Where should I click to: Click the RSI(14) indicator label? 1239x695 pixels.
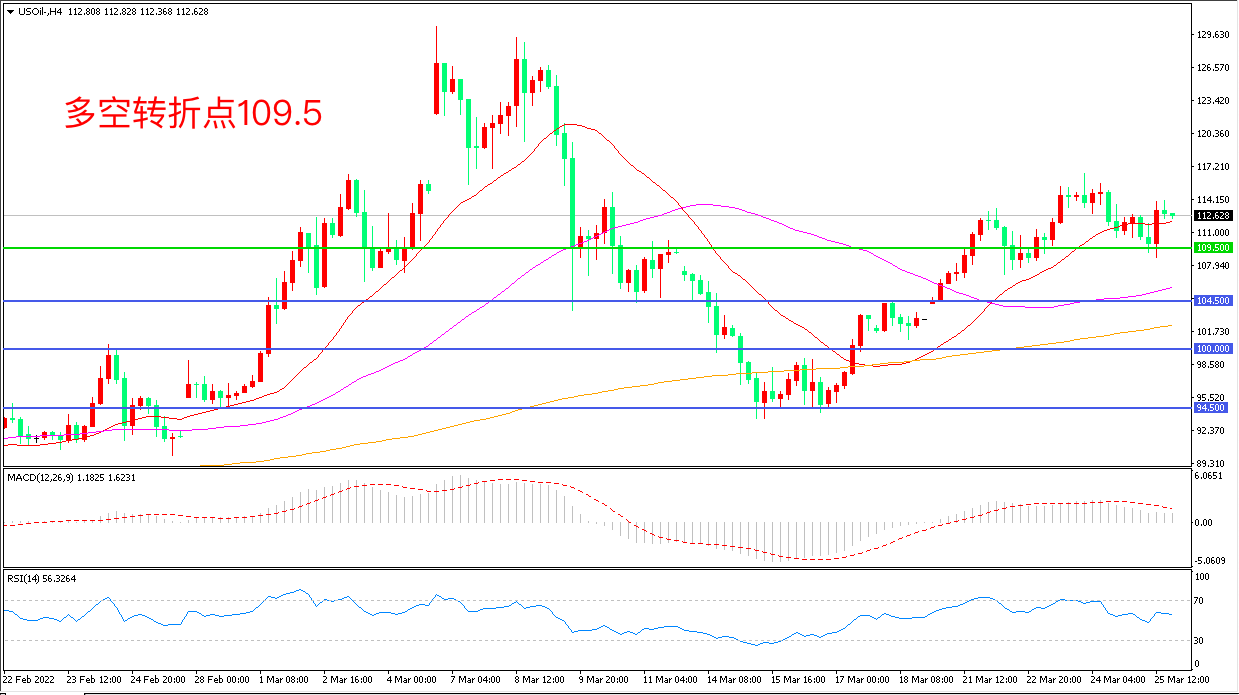point(28,578)
